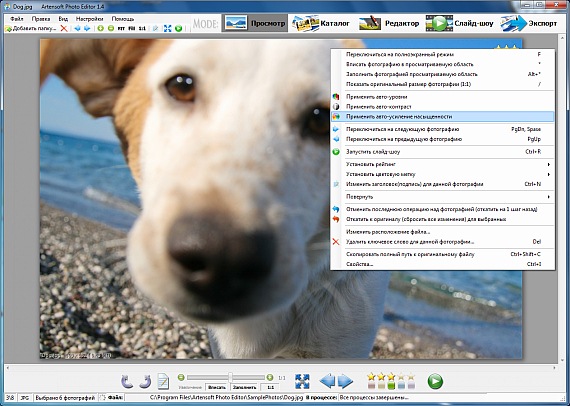Click the blue fullscreen arrows icon in bottom panel
Image resolution: width=570 pixels, height=406 pixels.
pyautogui.click(x=302, y=381)
